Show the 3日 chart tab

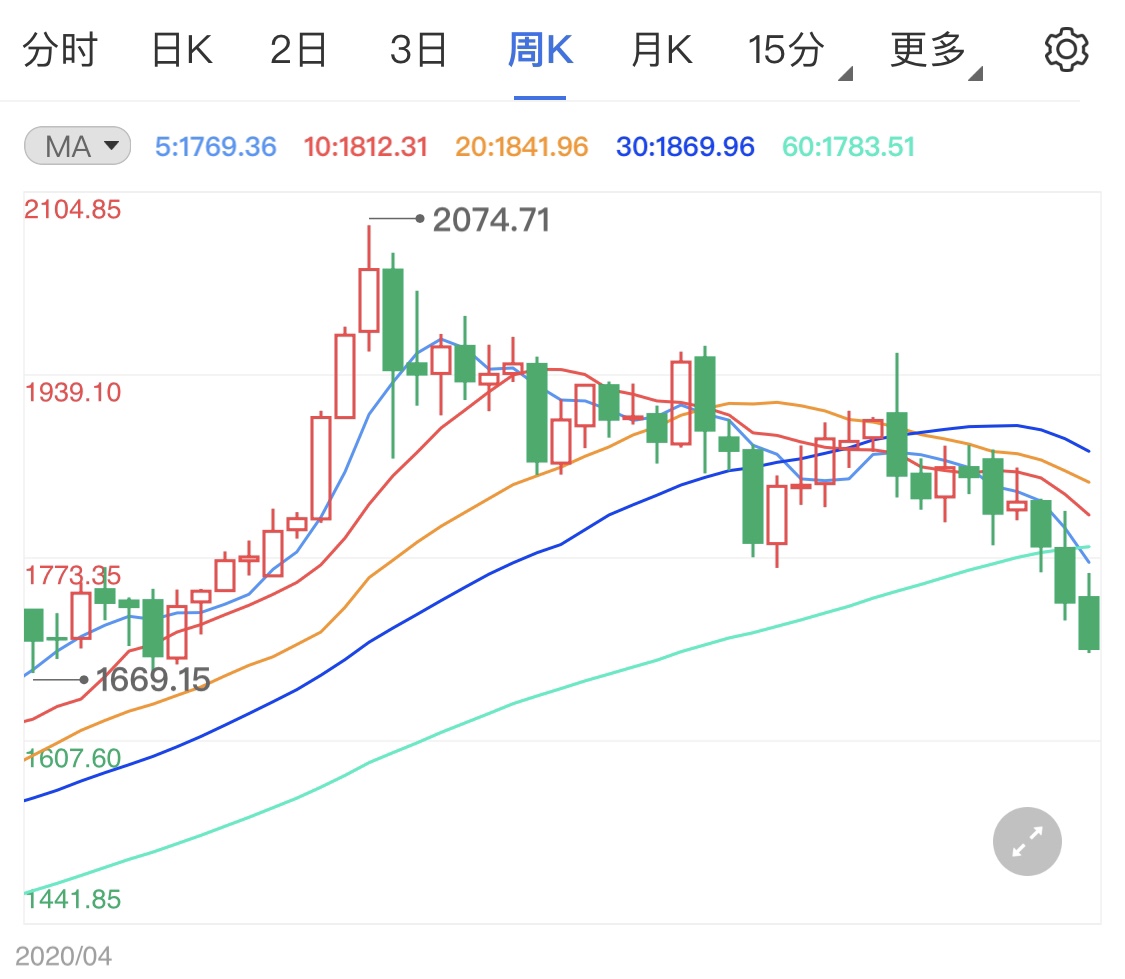coord(418,50)
